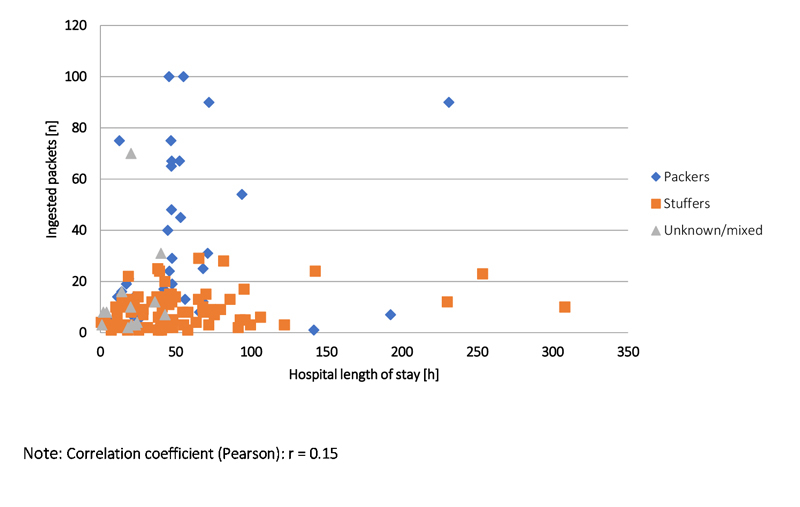This screenshot has height=507, width=800.
Task: Click the gray triangle at 70 packets
Action: point(131,153)
